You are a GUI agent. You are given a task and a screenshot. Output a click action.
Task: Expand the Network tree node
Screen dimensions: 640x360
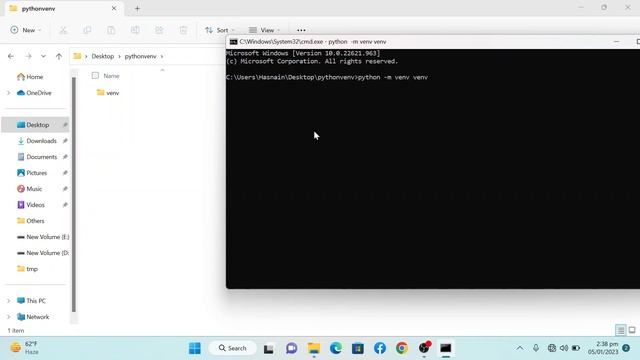[x=8, y=317]
